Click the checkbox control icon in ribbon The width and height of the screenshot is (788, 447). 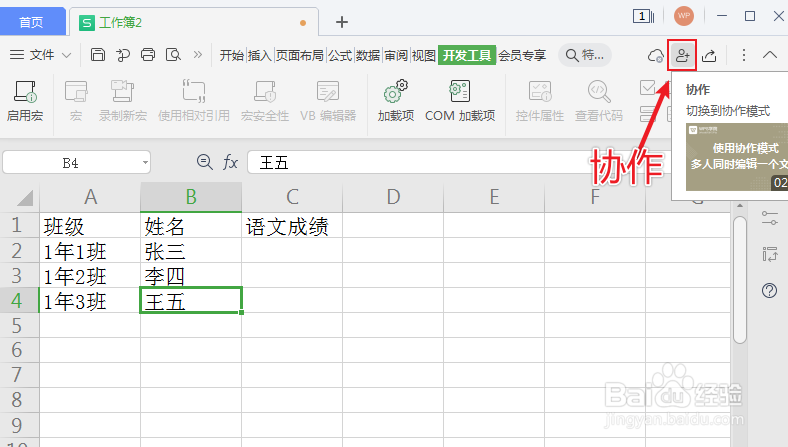point(647,87)
